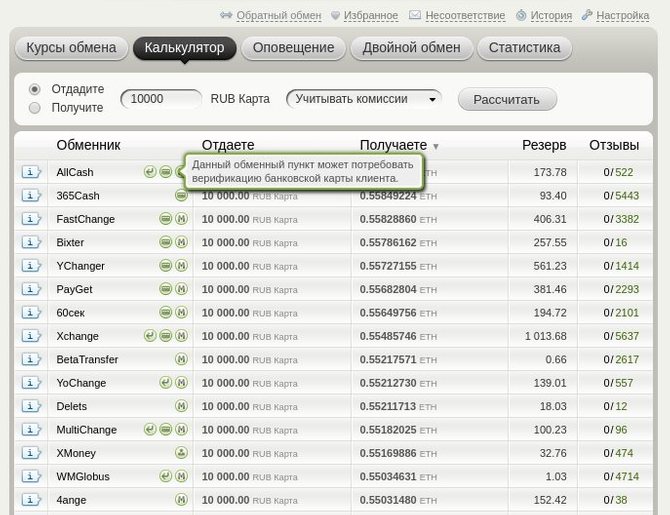Open info icon for Bixter row
This screenshot has width=670, height=515.
point(31,242)
